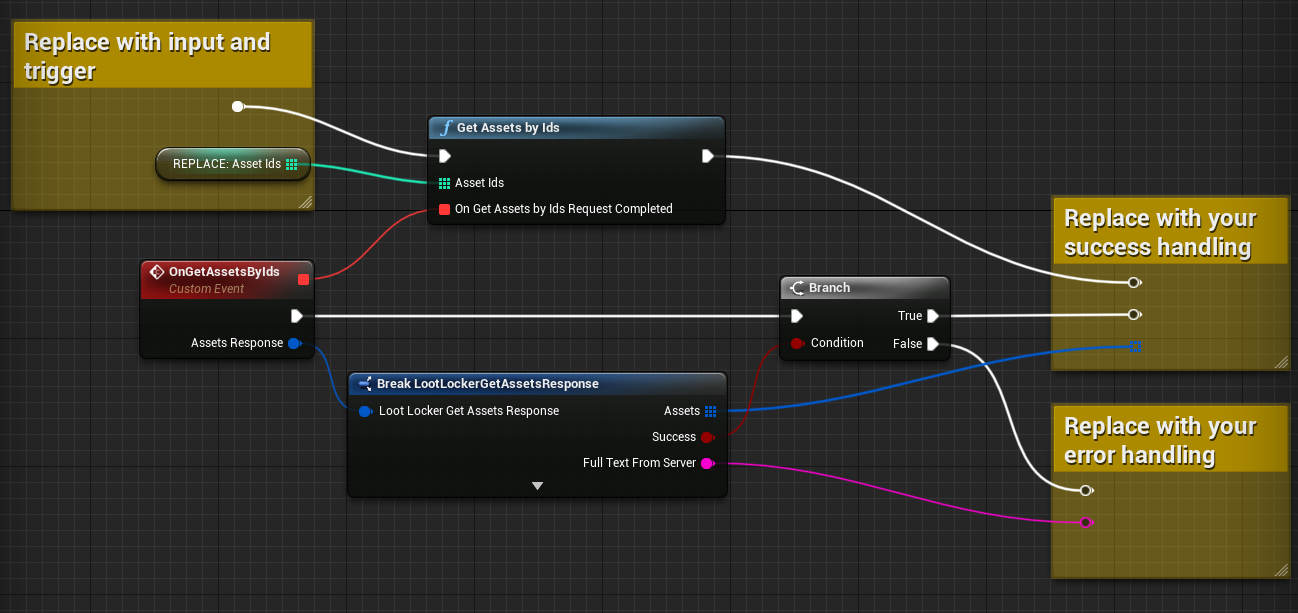
Task: Click the Branch True execution output pin
Action: point(932,316)
